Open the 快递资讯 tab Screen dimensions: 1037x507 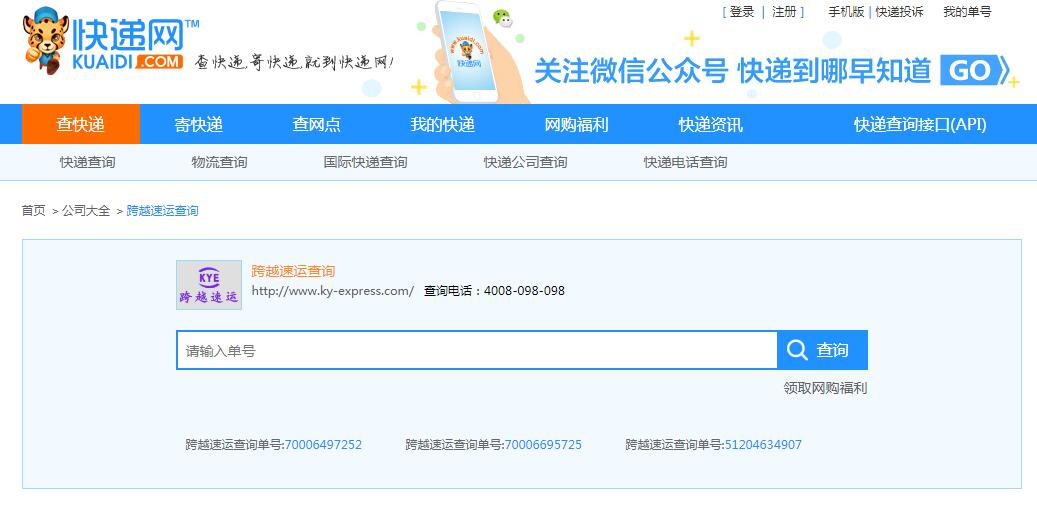coord(710,124)
